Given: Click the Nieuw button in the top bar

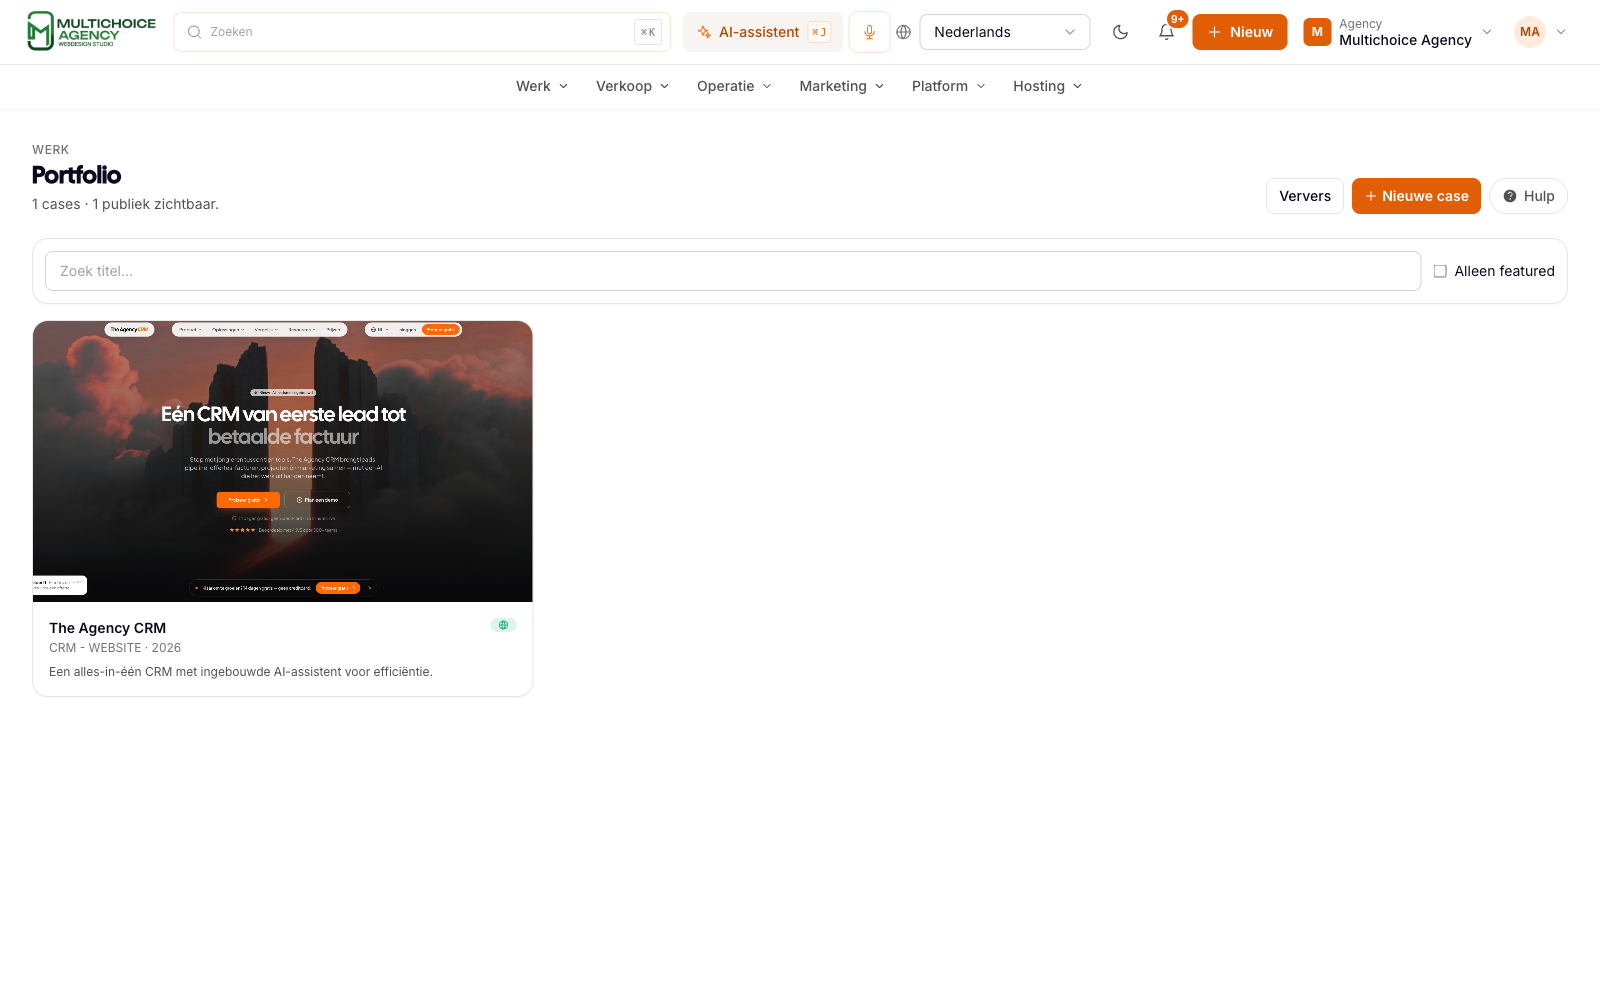Looking at the screenshot, I should [x=1240, y=32].
